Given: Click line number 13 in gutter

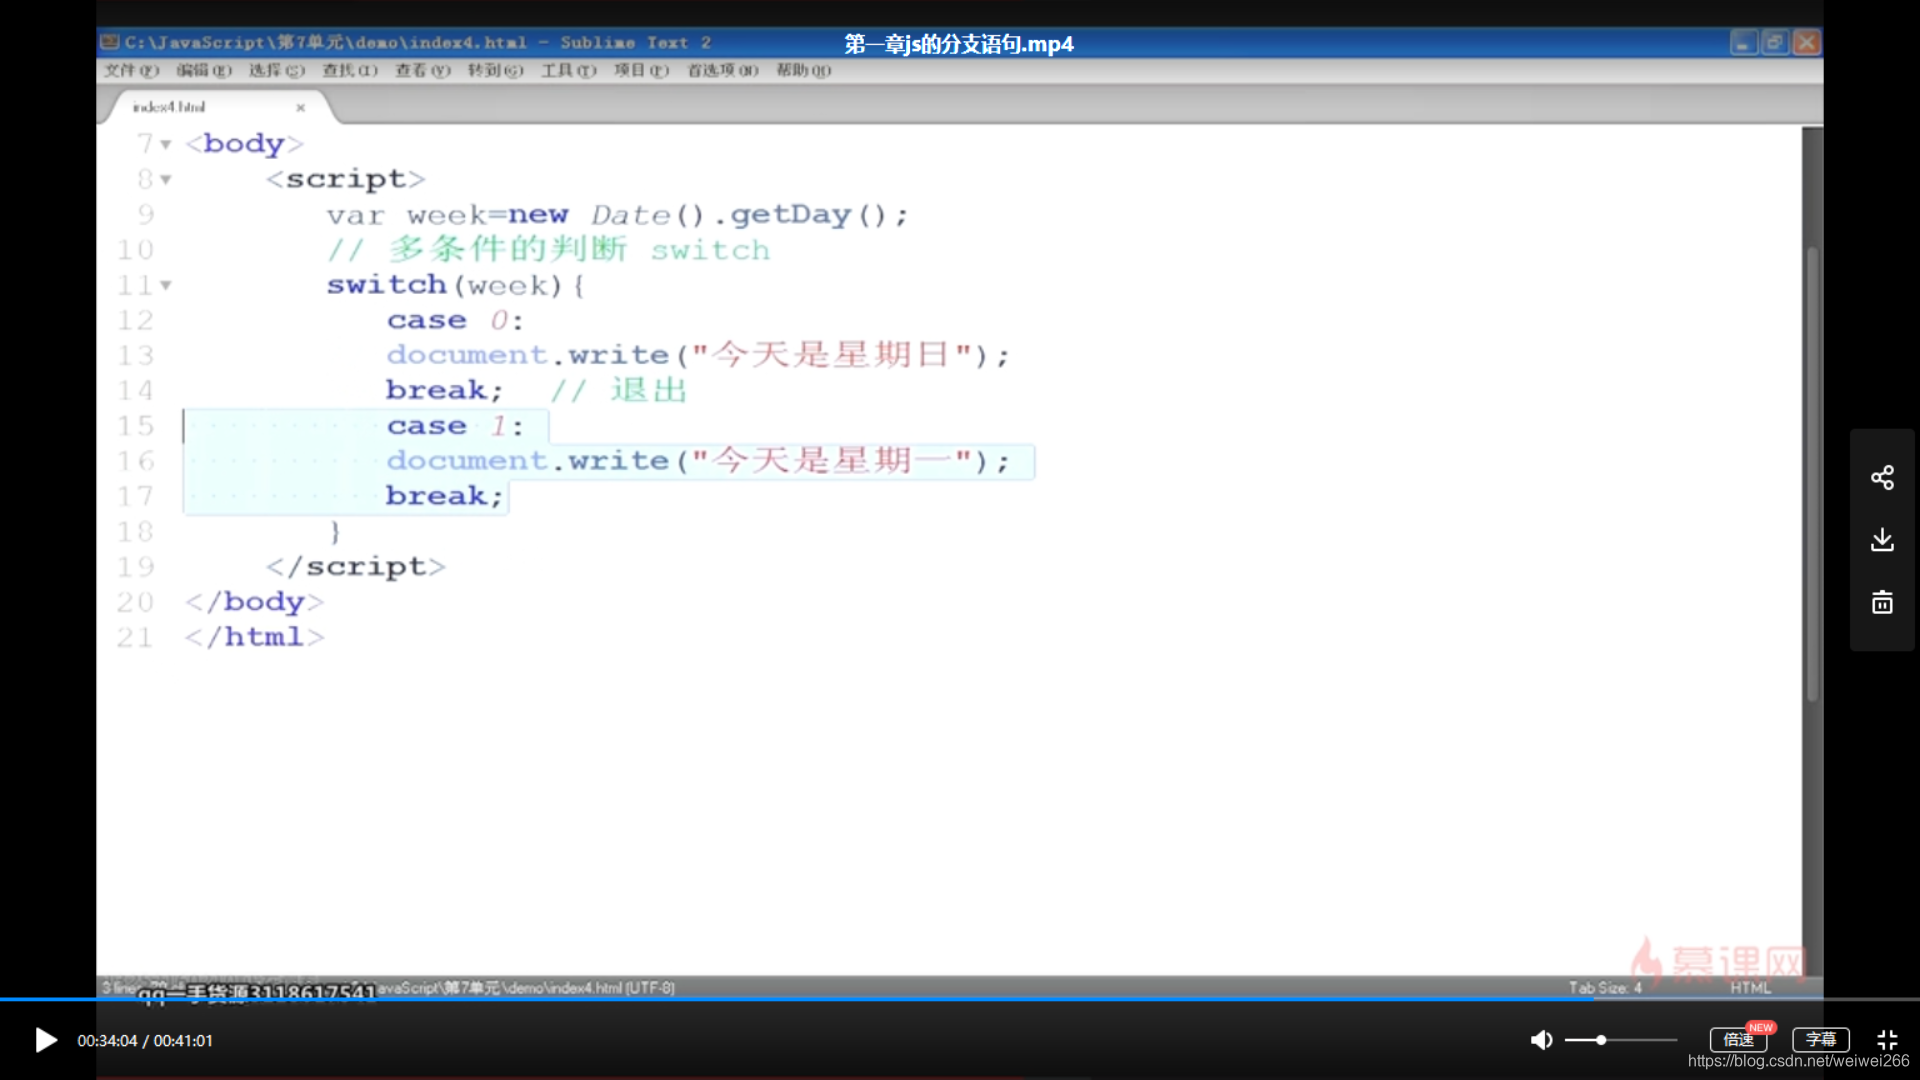Looking at the screenshot, I should point(135,356).
